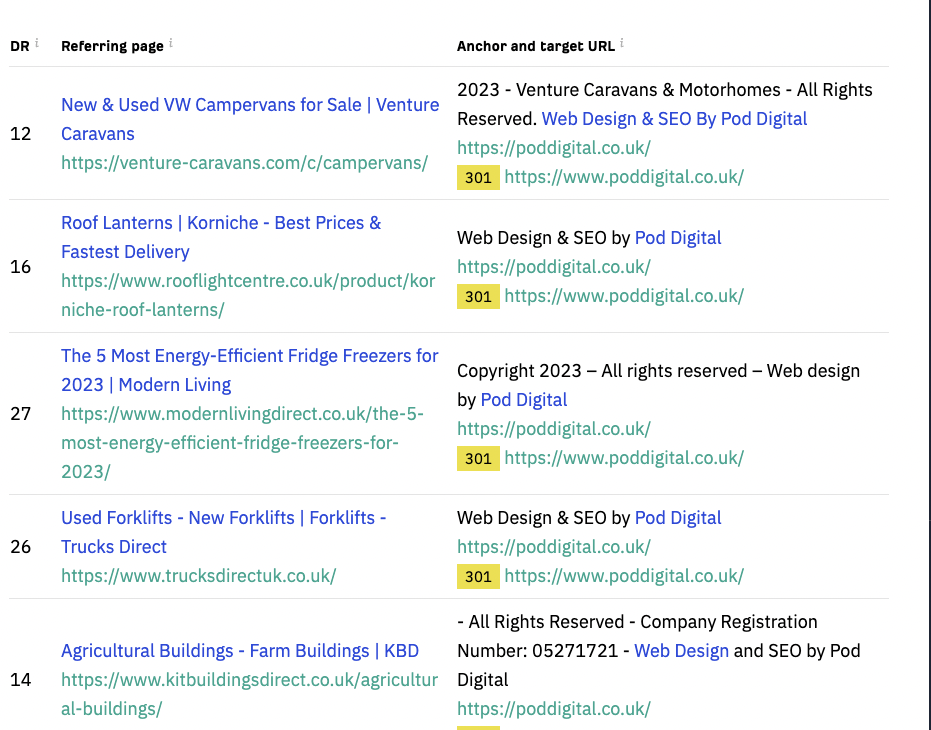Select DR value 16
931x730 pixels.
click(x=21, y=267)
